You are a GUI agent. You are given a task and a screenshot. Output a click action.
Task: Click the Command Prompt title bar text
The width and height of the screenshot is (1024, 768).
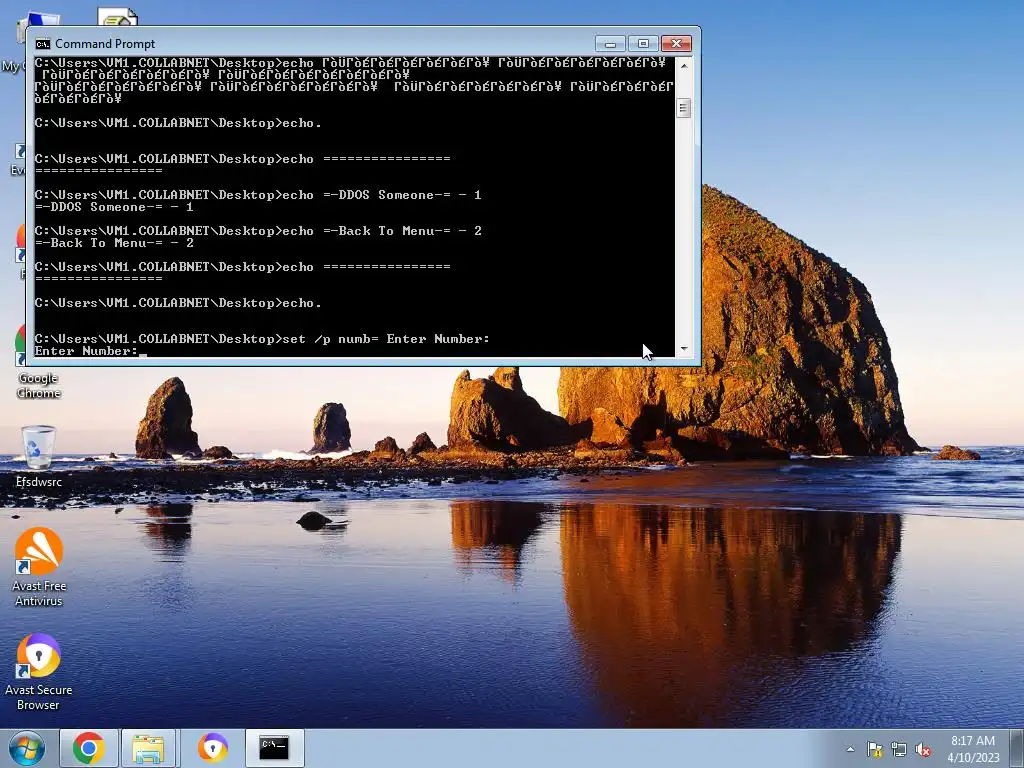105,44
